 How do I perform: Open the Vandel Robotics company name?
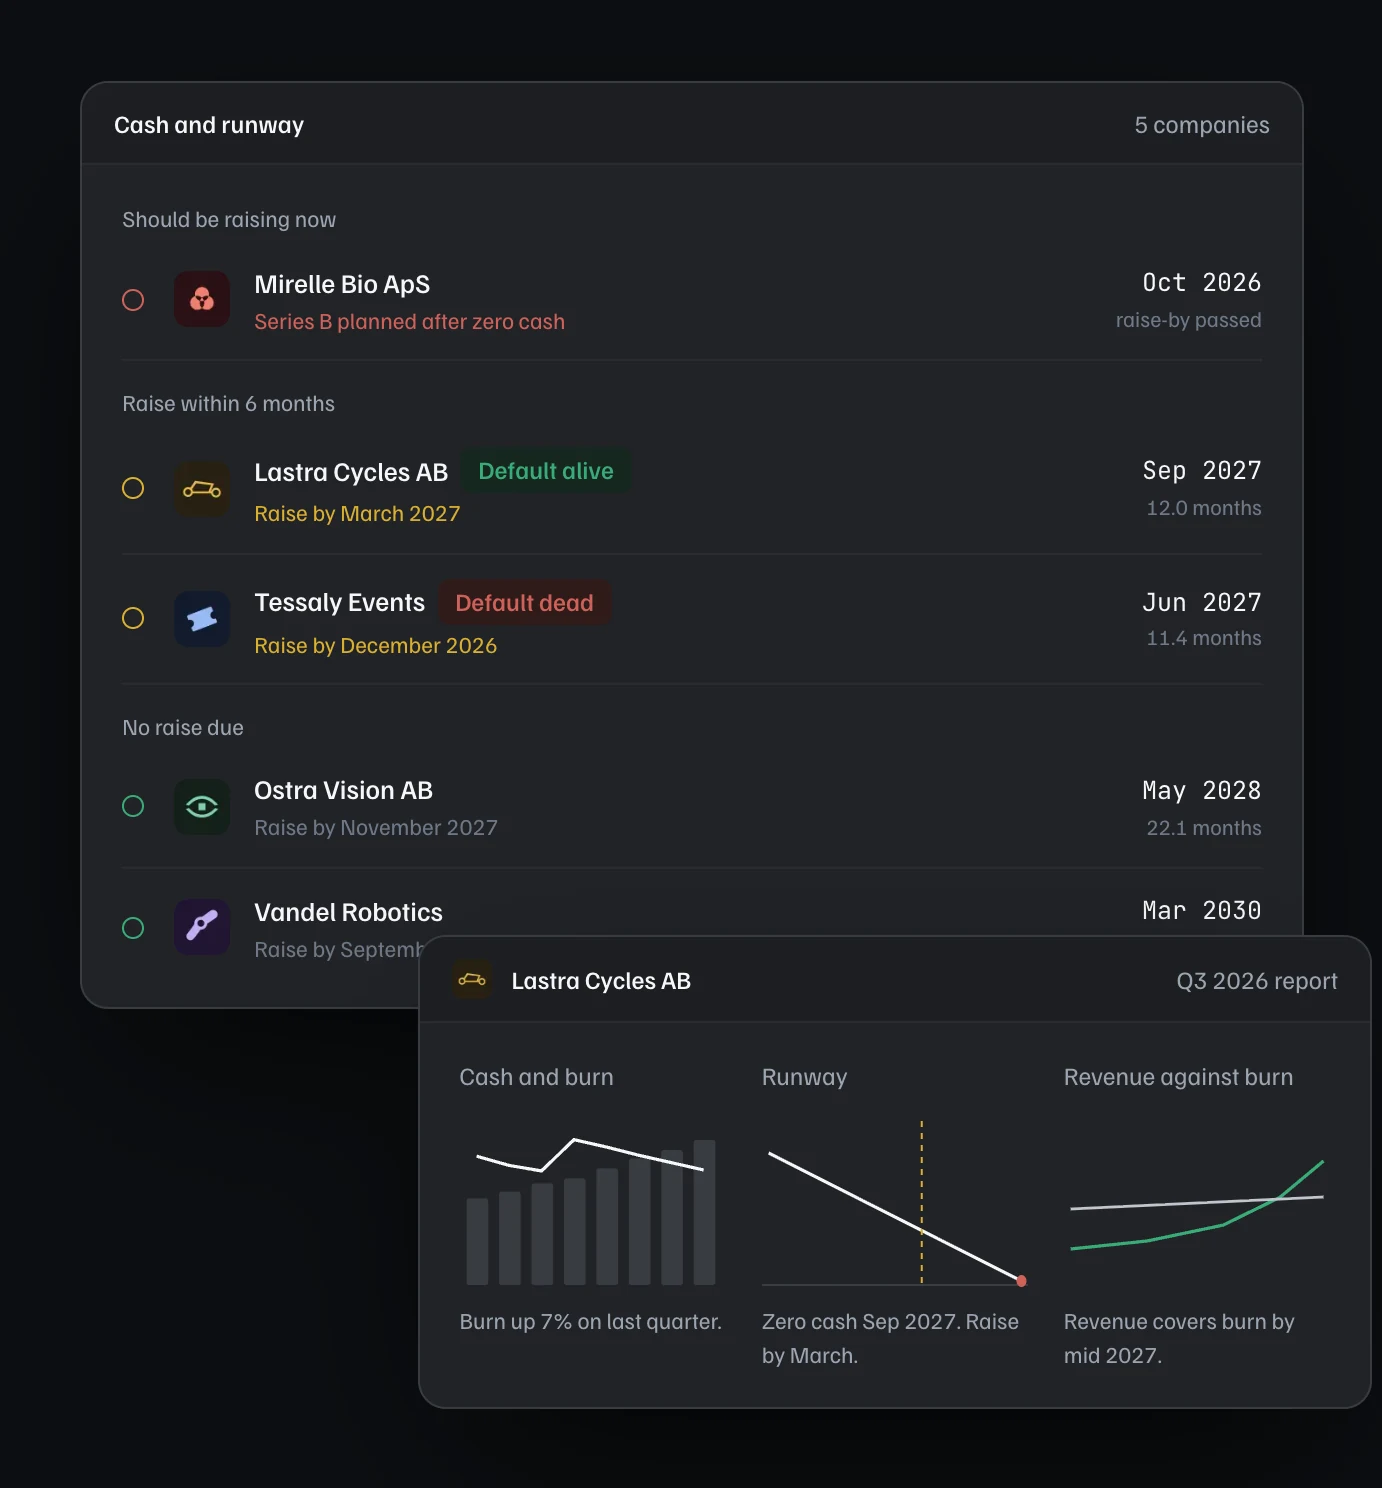pyautogui.click(x=348, y=912)
